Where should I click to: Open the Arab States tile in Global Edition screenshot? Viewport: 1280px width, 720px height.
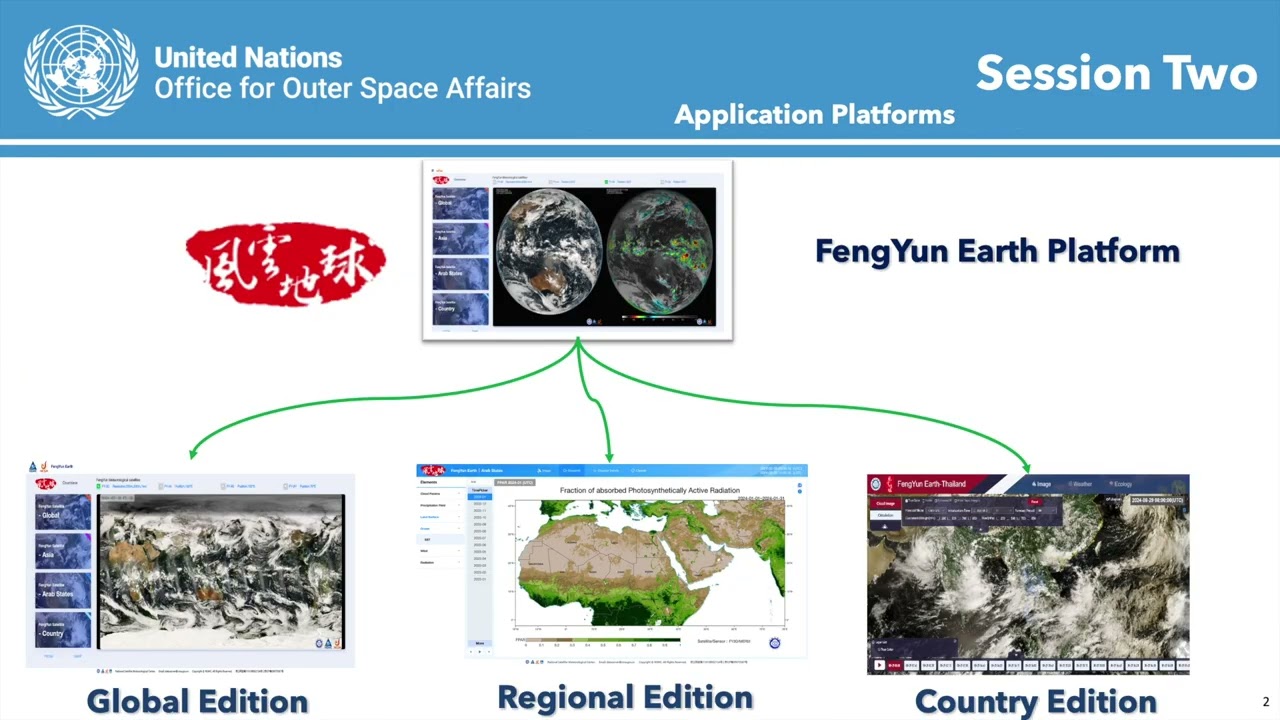[x=63, y=591]
